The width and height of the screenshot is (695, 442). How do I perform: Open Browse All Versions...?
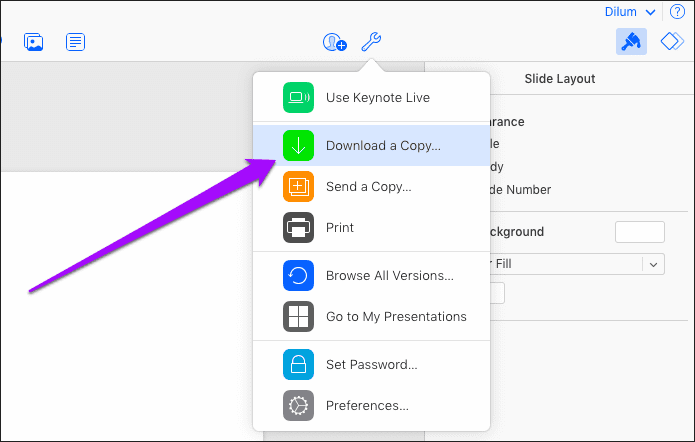(x=371, y=275)
